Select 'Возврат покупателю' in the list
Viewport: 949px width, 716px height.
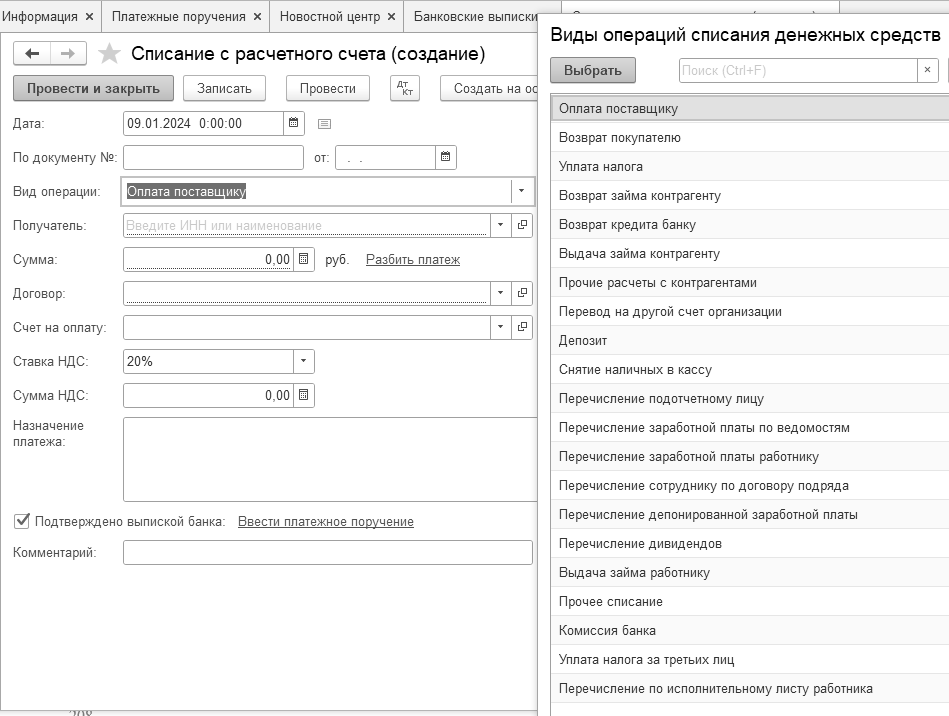click(x=750, y=137)
